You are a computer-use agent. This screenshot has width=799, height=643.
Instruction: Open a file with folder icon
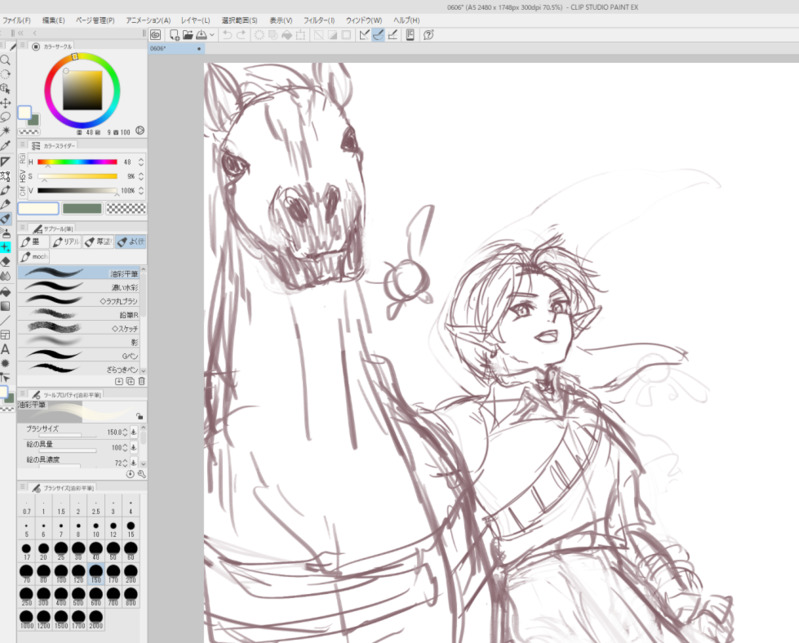(x=188, y=35)
